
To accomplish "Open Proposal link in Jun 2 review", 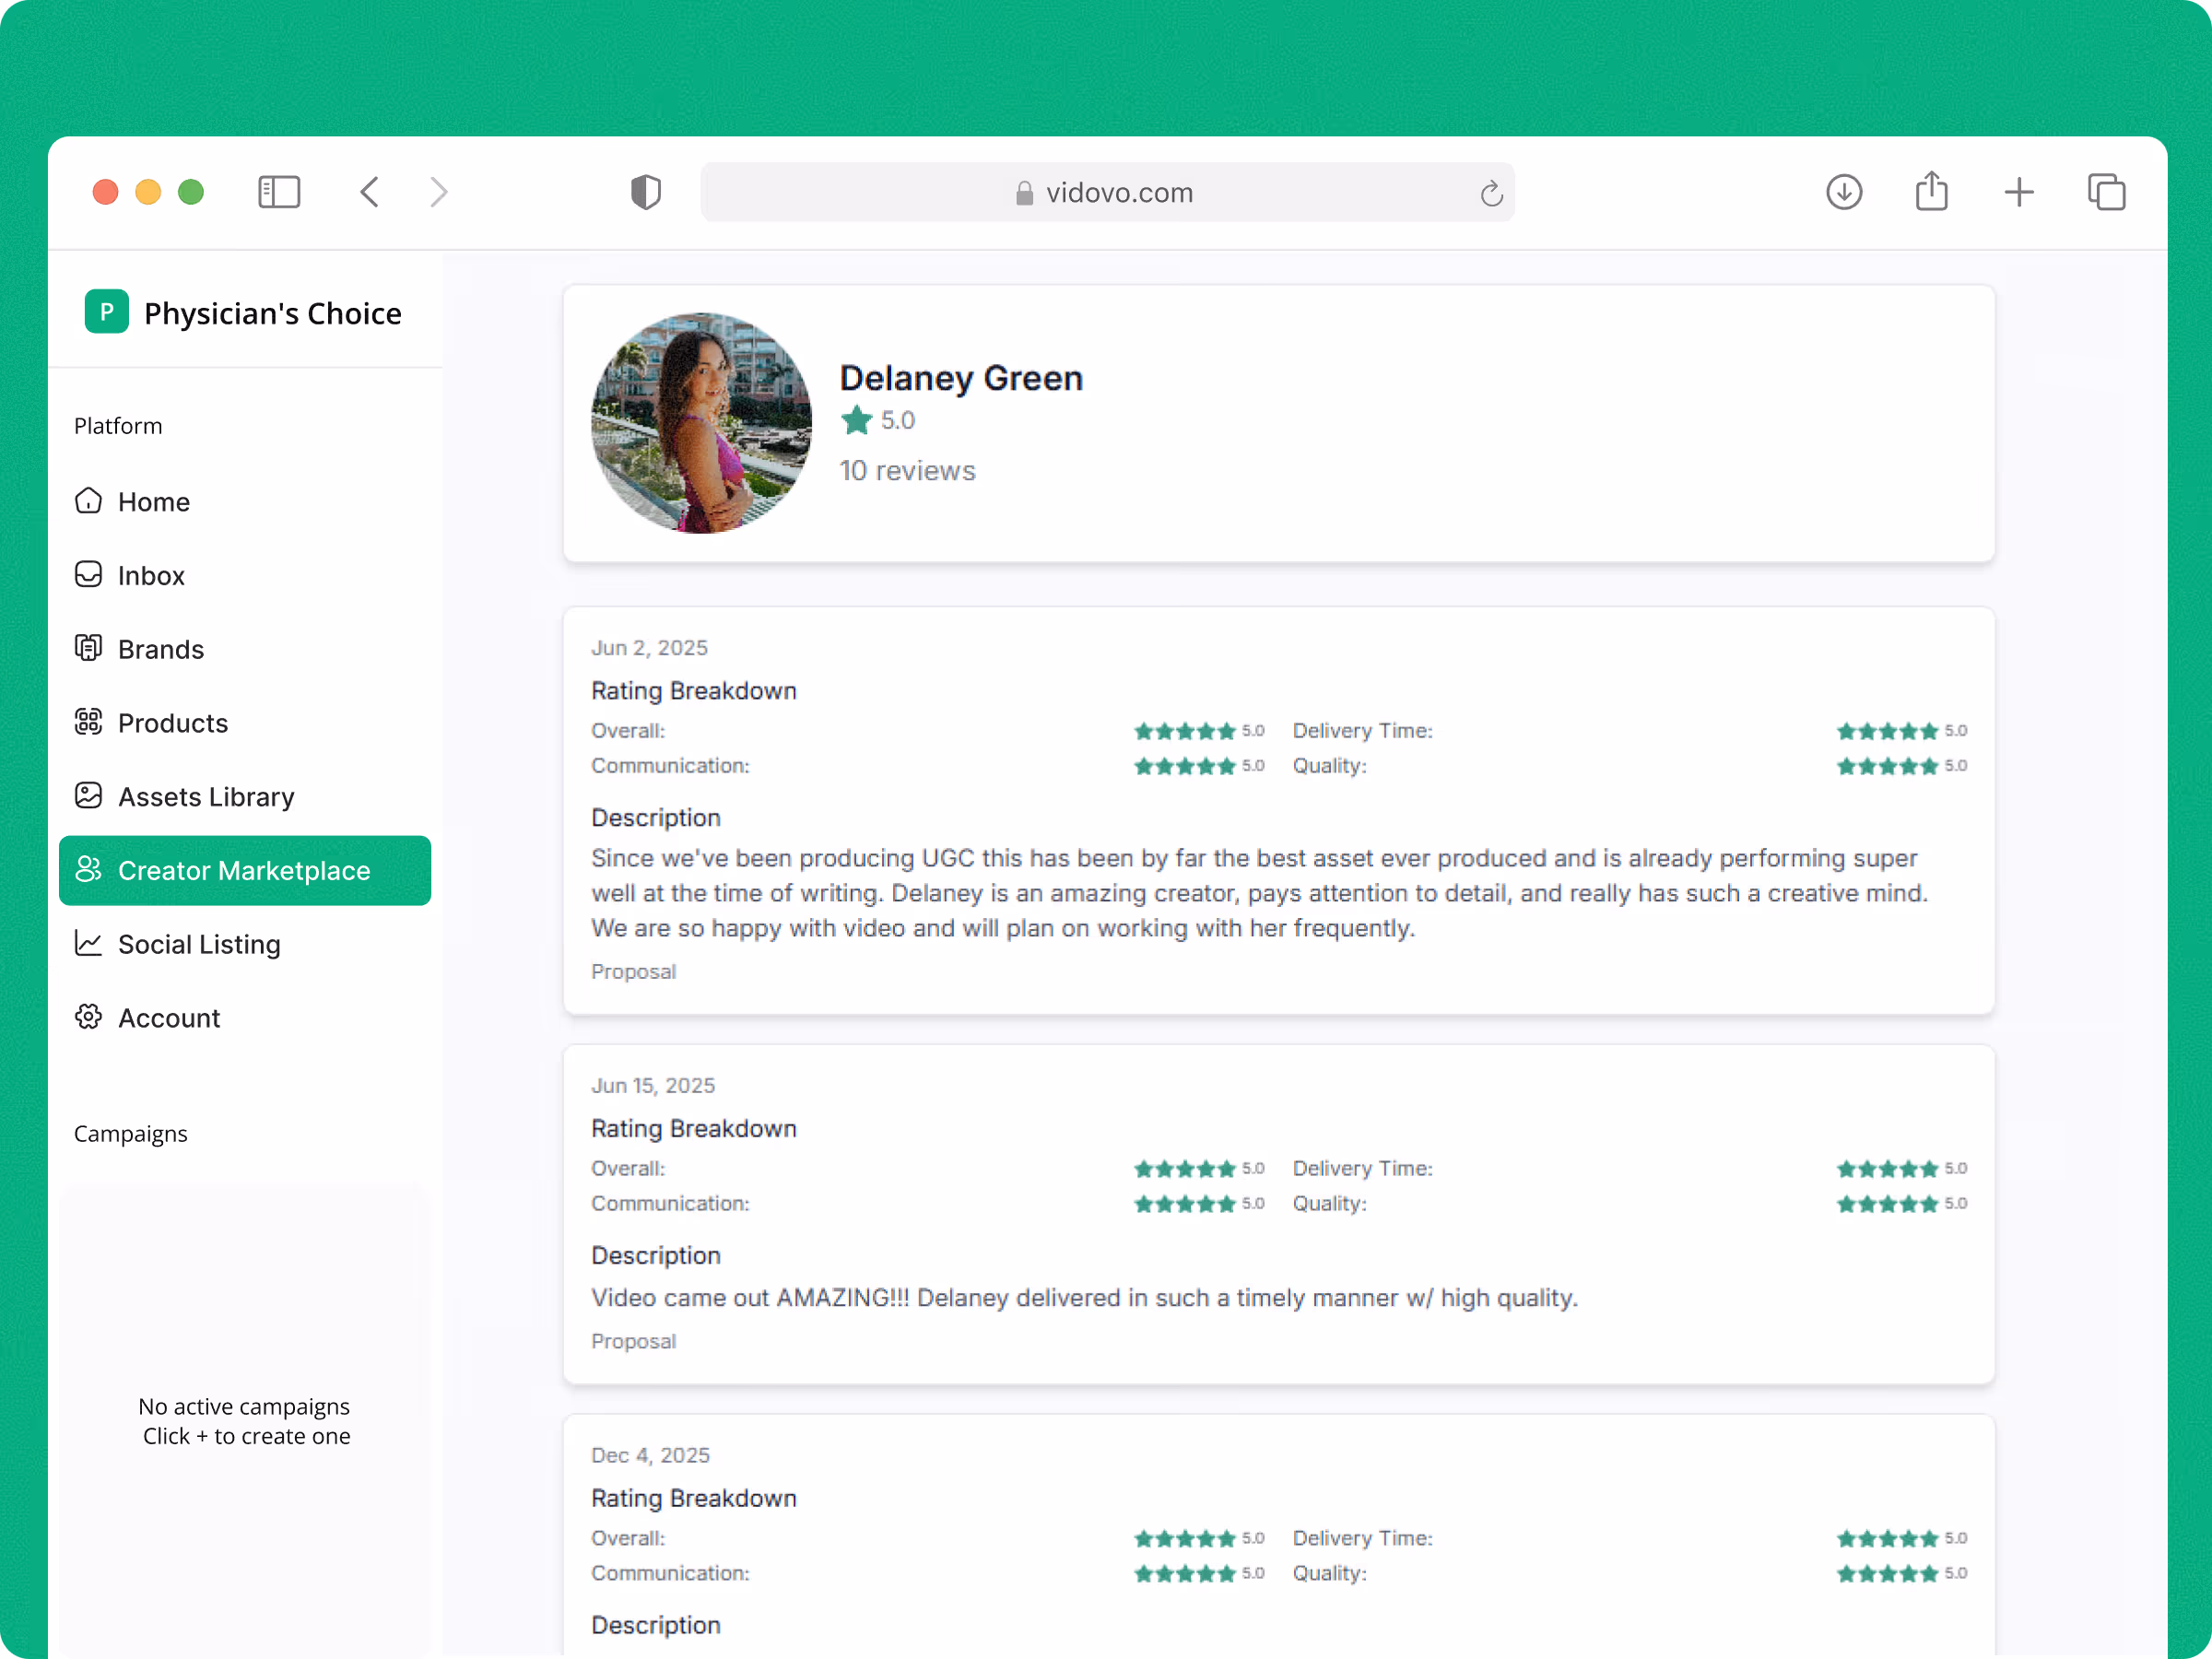I will pos(633,972).
